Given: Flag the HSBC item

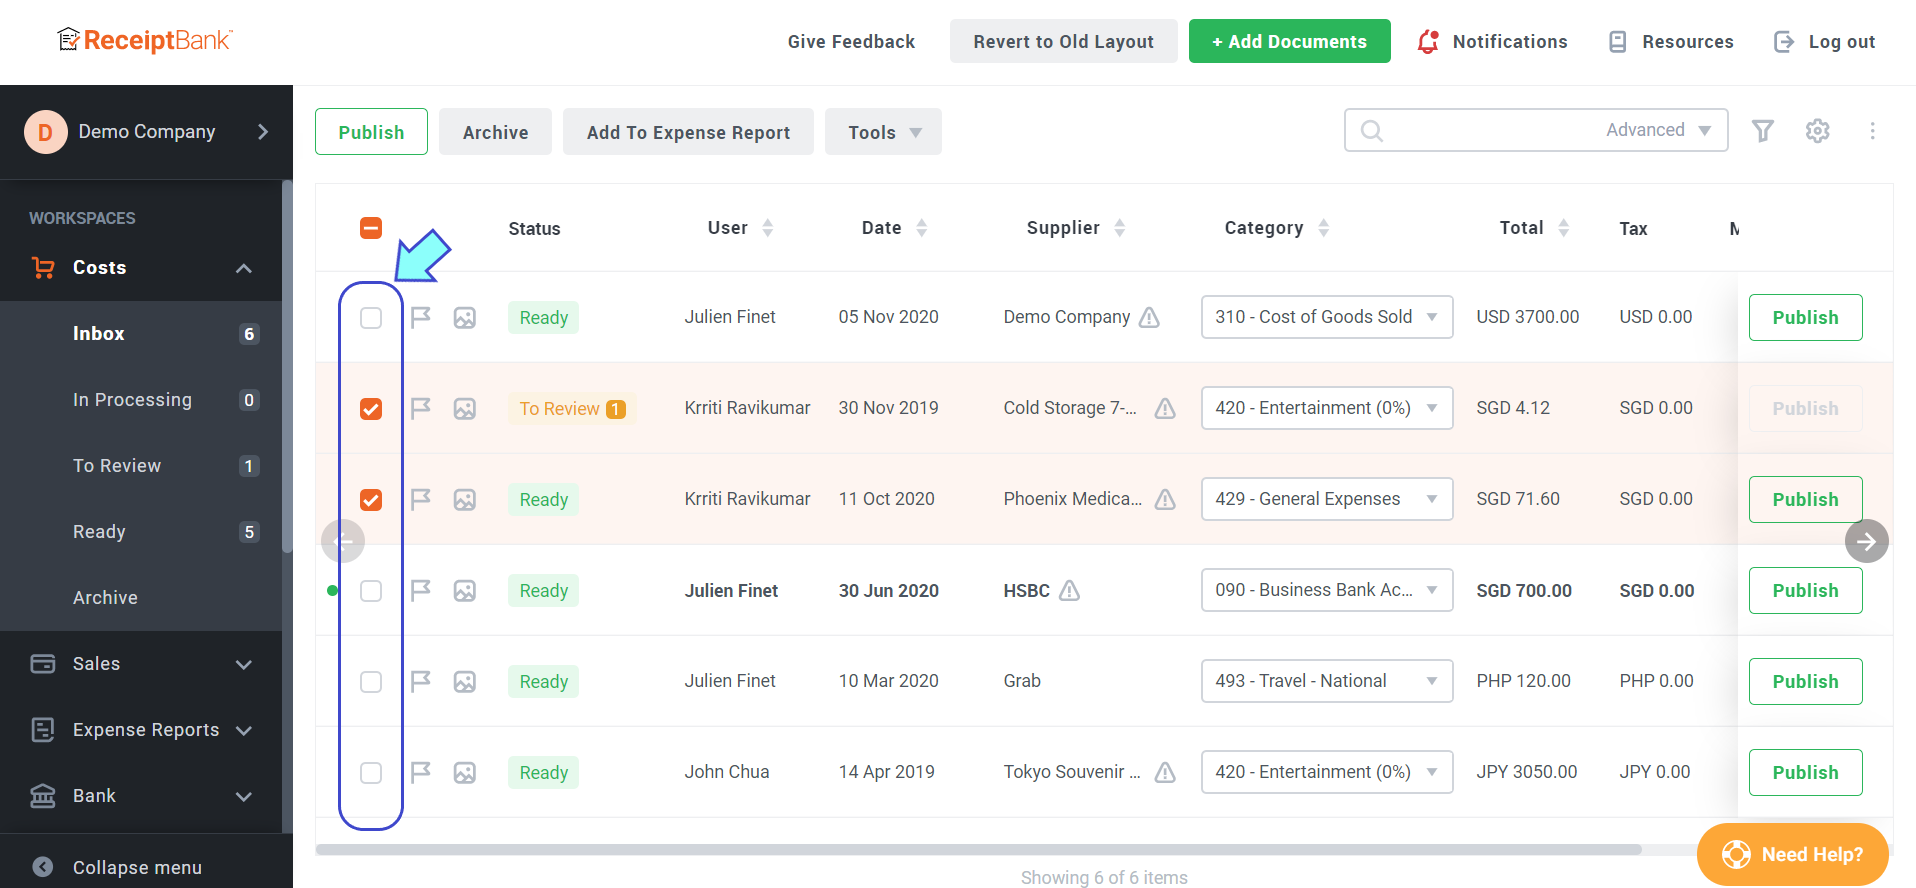Looking at the screenshot, I should pos(421,590).
